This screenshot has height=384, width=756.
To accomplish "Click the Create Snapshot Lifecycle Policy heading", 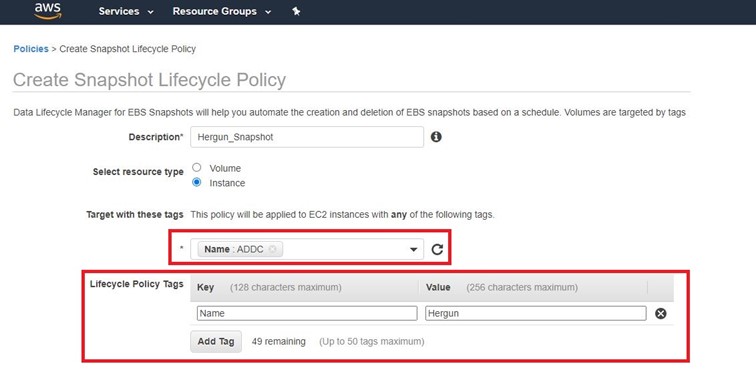I will (x=149, y=80).
